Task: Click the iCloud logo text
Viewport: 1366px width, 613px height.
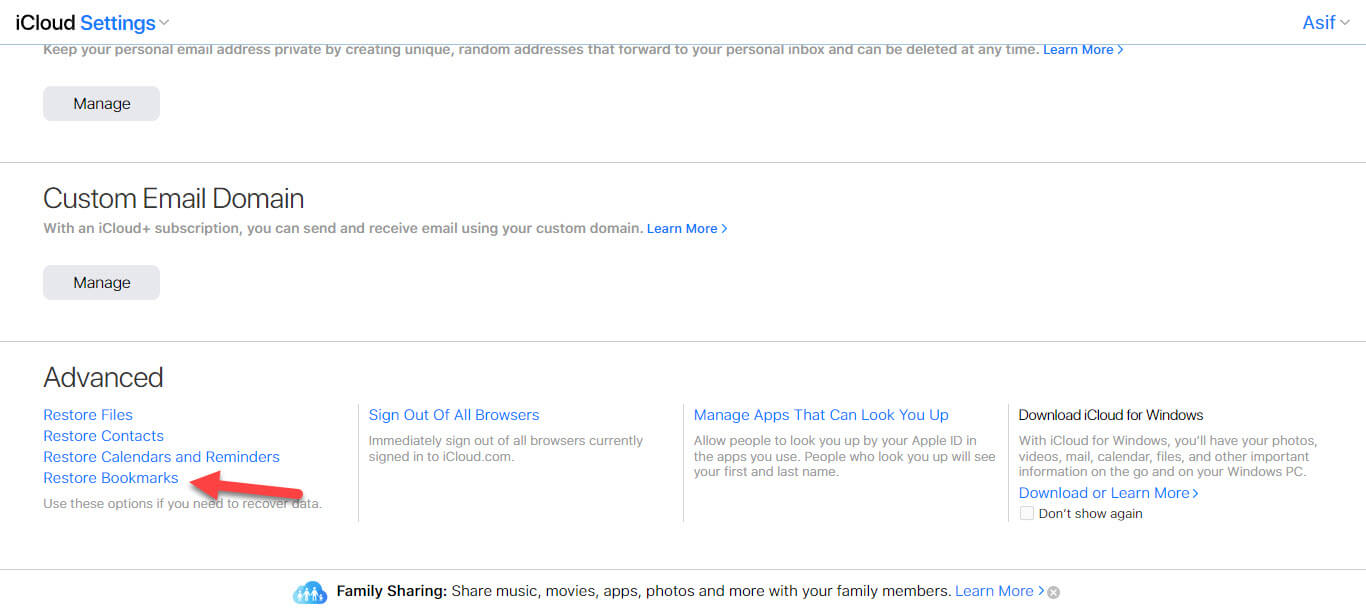Action: (x=45, y=22)
